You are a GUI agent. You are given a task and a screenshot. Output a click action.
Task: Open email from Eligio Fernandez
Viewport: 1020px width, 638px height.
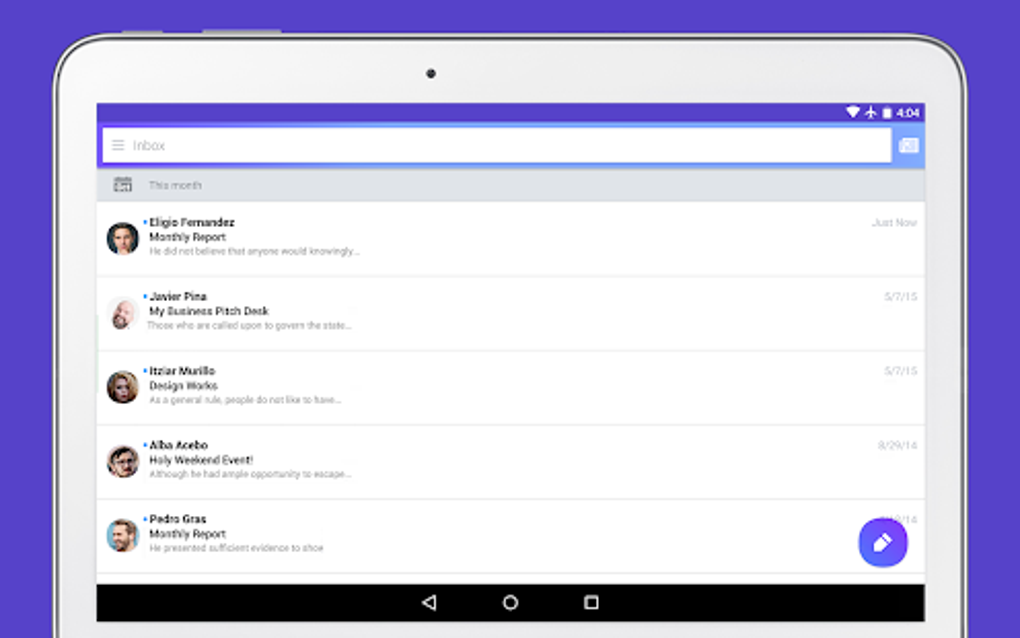pyautogui.click(x=511, y=239)
